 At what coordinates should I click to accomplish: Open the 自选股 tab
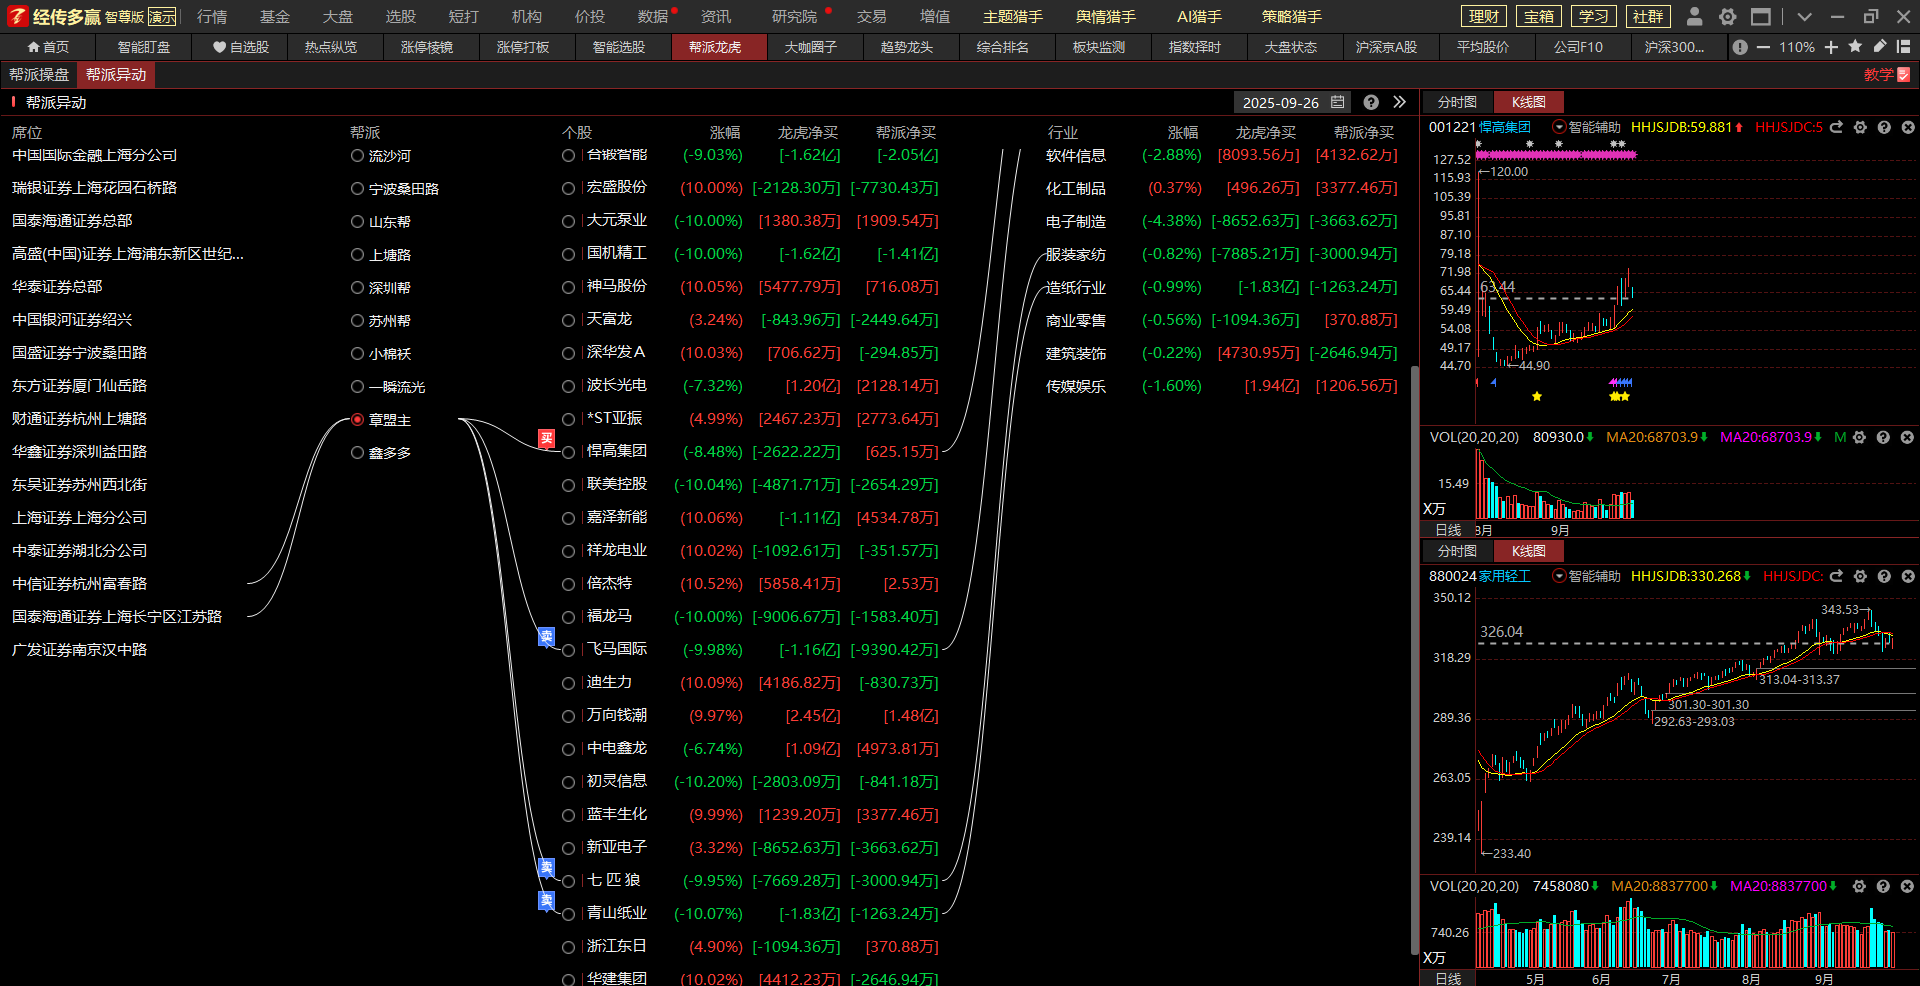click(240, 47)
